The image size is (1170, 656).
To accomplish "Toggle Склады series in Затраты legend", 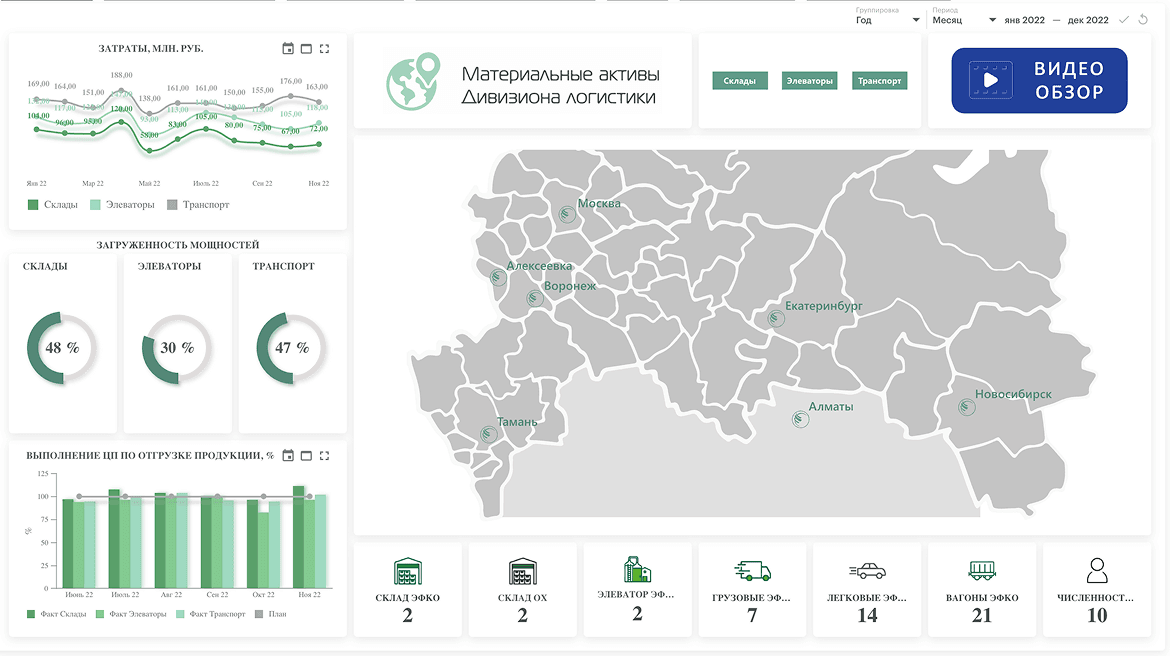I will [x=52, y=204].
